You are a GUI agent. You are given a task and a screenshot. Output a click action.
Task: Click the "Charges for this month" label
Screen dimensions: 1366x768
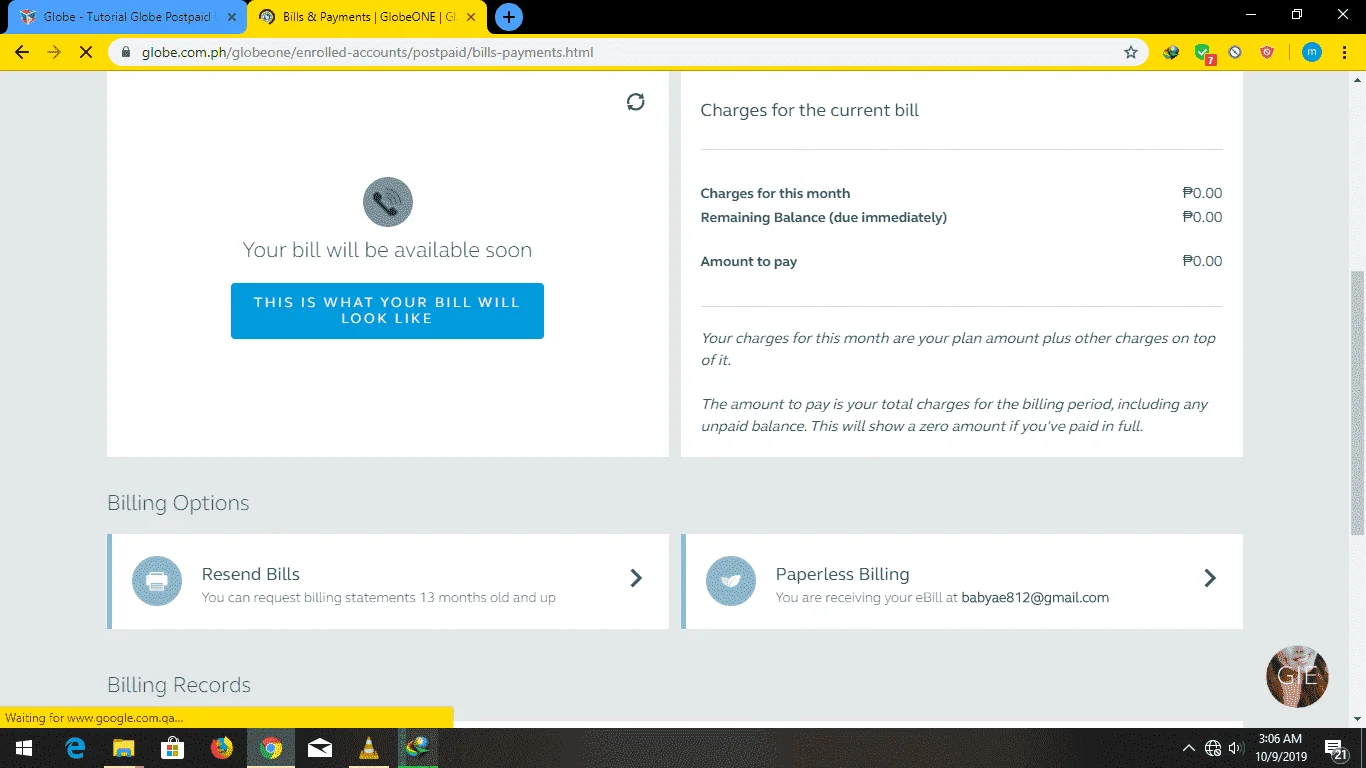(775, 194)
